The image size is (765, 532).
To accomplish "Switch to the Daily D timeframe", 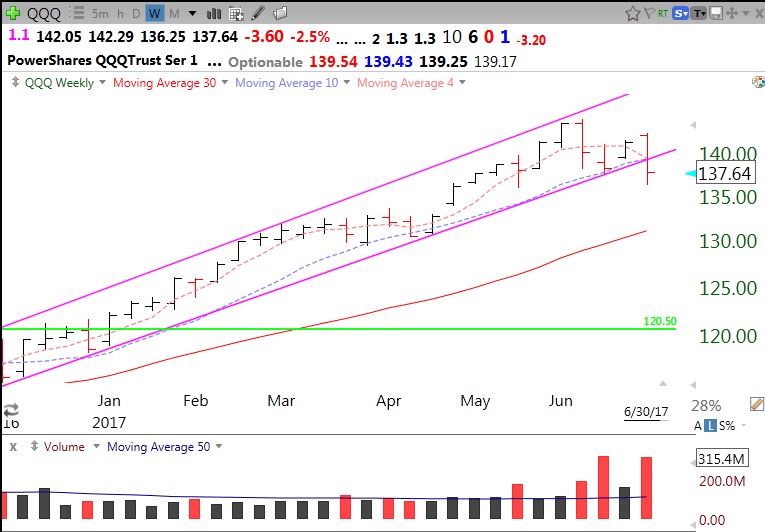I will coord(136,14).
